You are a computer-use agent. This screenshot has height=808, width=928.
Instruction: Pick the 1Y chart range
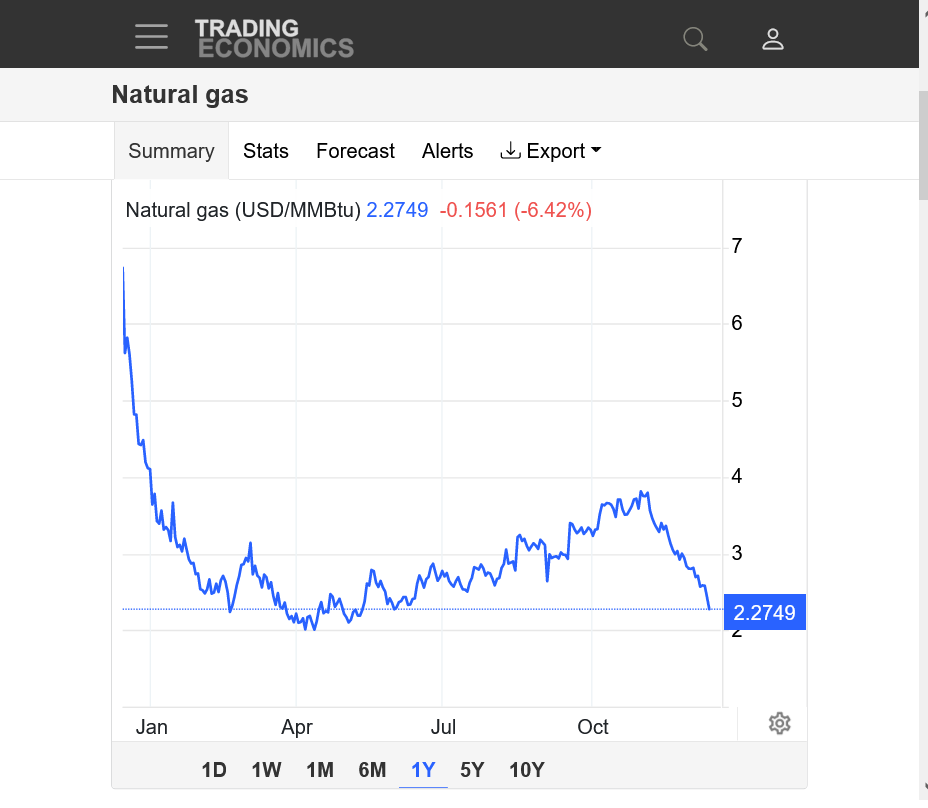click(x=423, y=770)
